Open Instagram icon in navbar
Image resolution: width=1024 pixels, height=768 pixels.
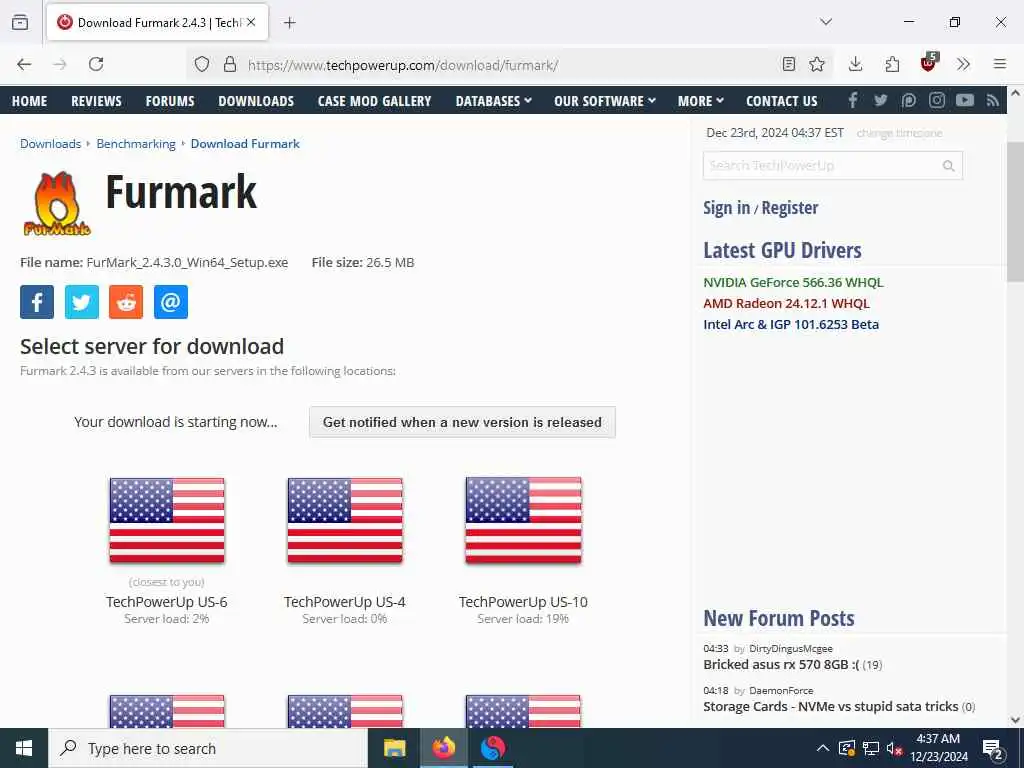coord(937,100)
